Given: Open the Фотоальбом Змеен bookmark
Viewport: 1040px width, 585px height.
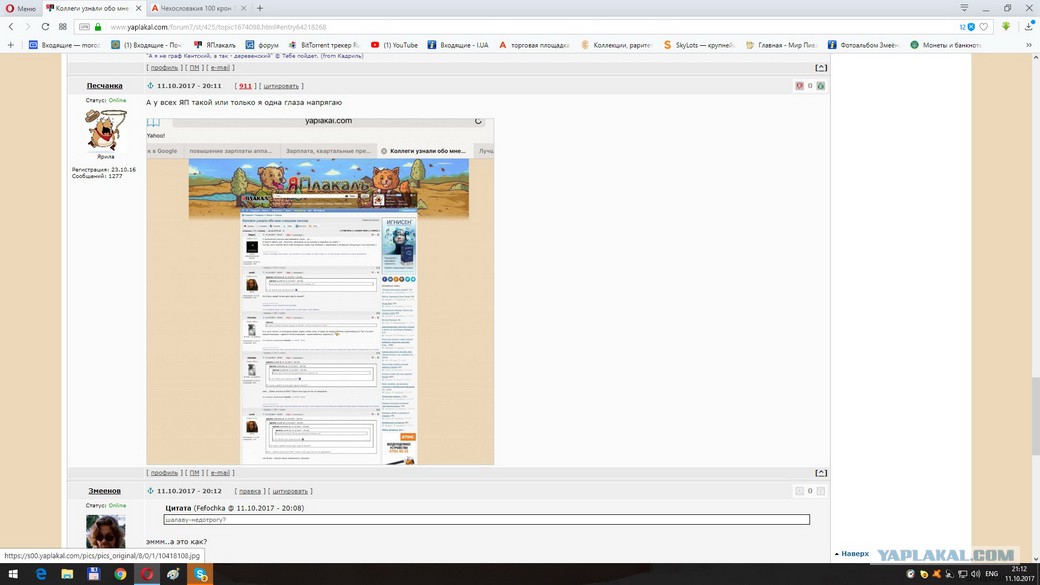Looking at the screenshot, I should [x=863, y=45].
